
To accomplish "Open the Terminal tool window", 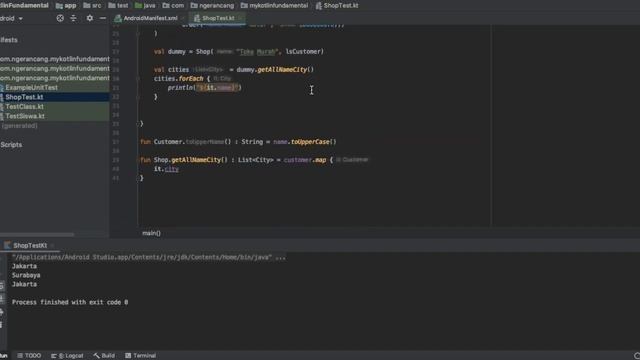I will click(x=140, y=356).
